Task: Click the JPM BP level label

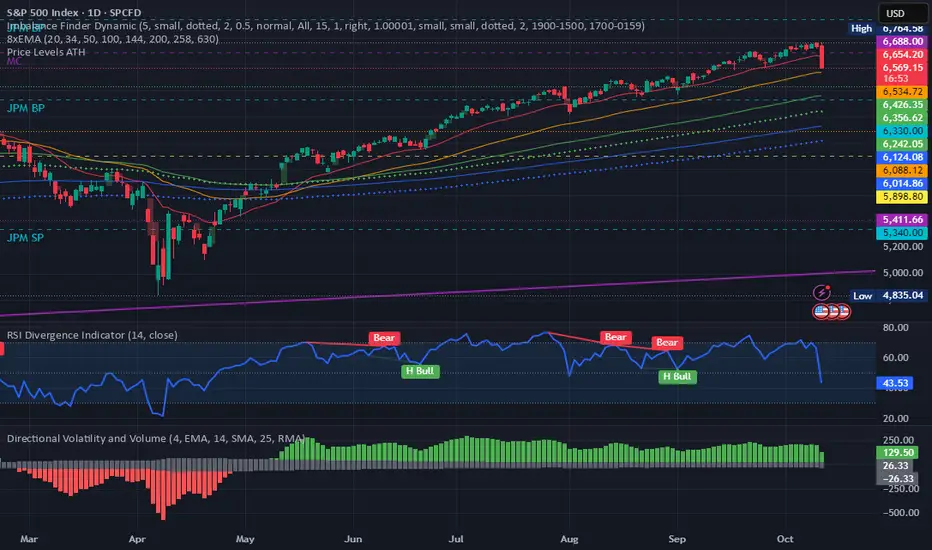Action: [26, 108]
